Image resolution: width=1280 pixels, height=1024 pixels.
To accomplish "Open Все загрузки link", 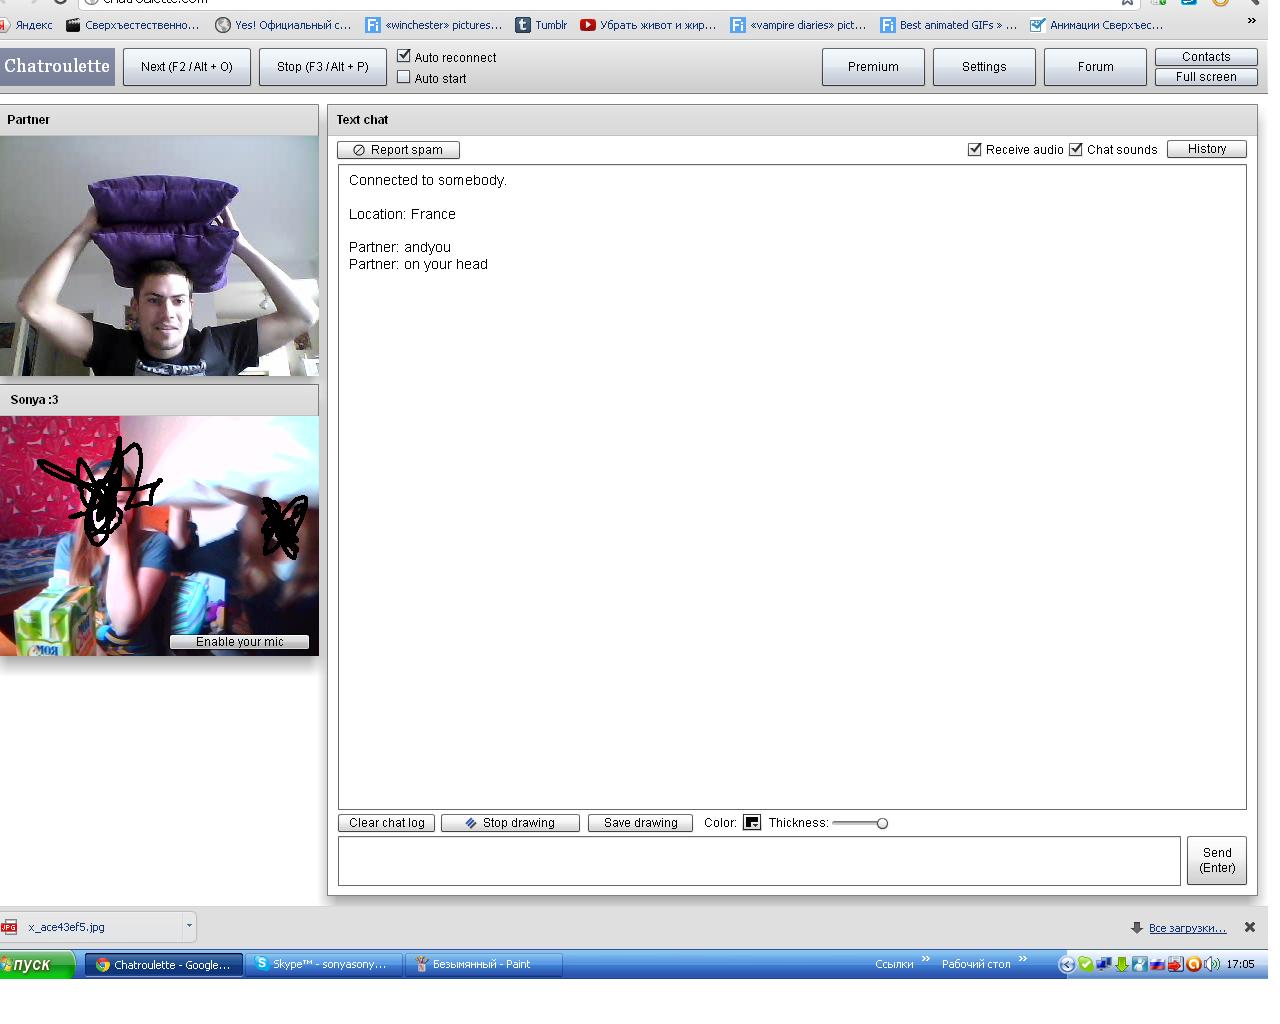I will 1187,928.
